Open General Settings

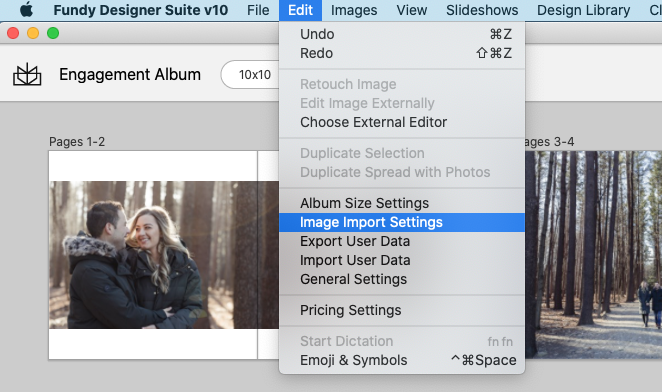(x=402, y=279)
